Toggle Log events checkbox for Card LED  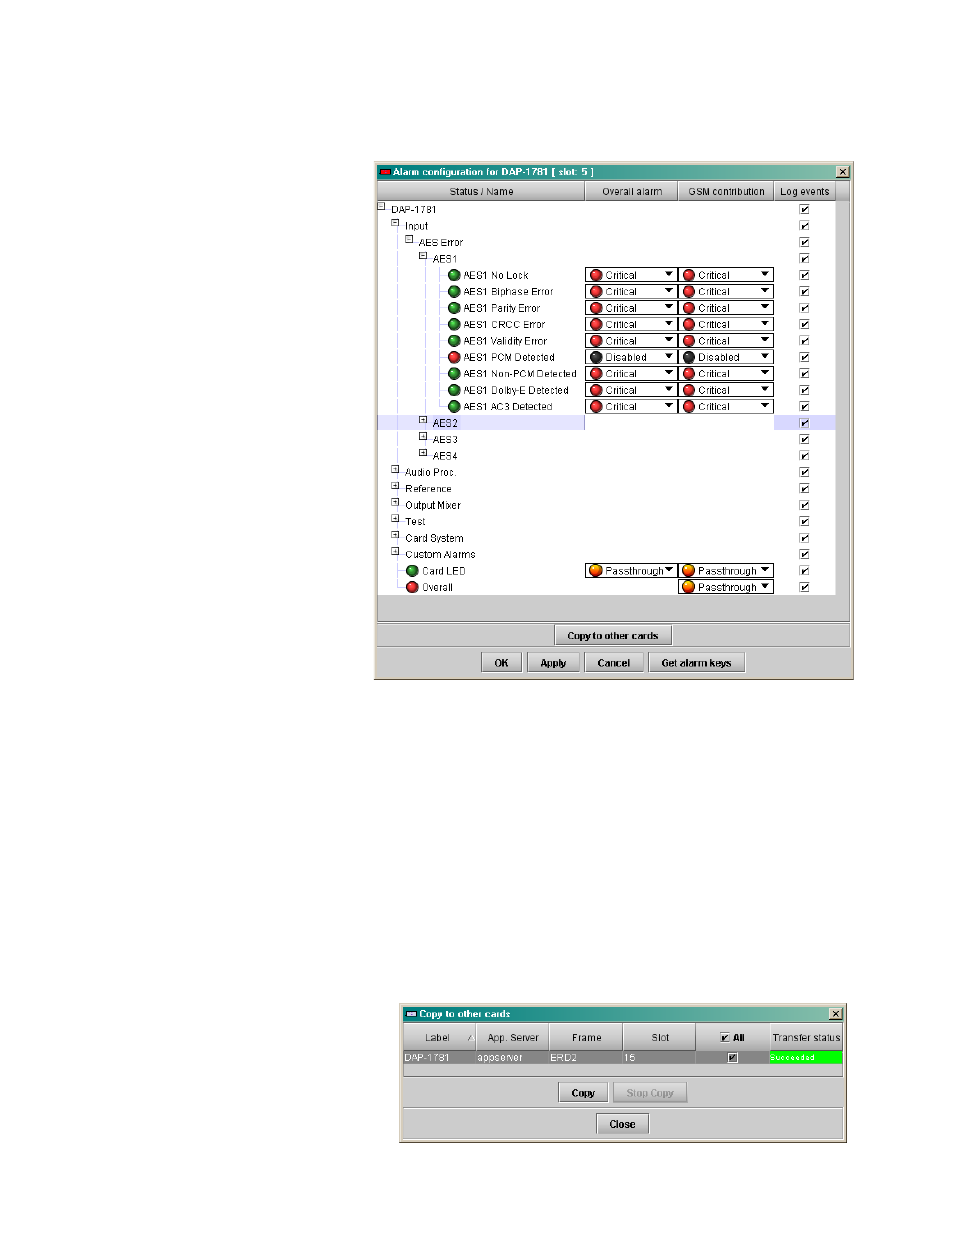(x=804, y=571)
